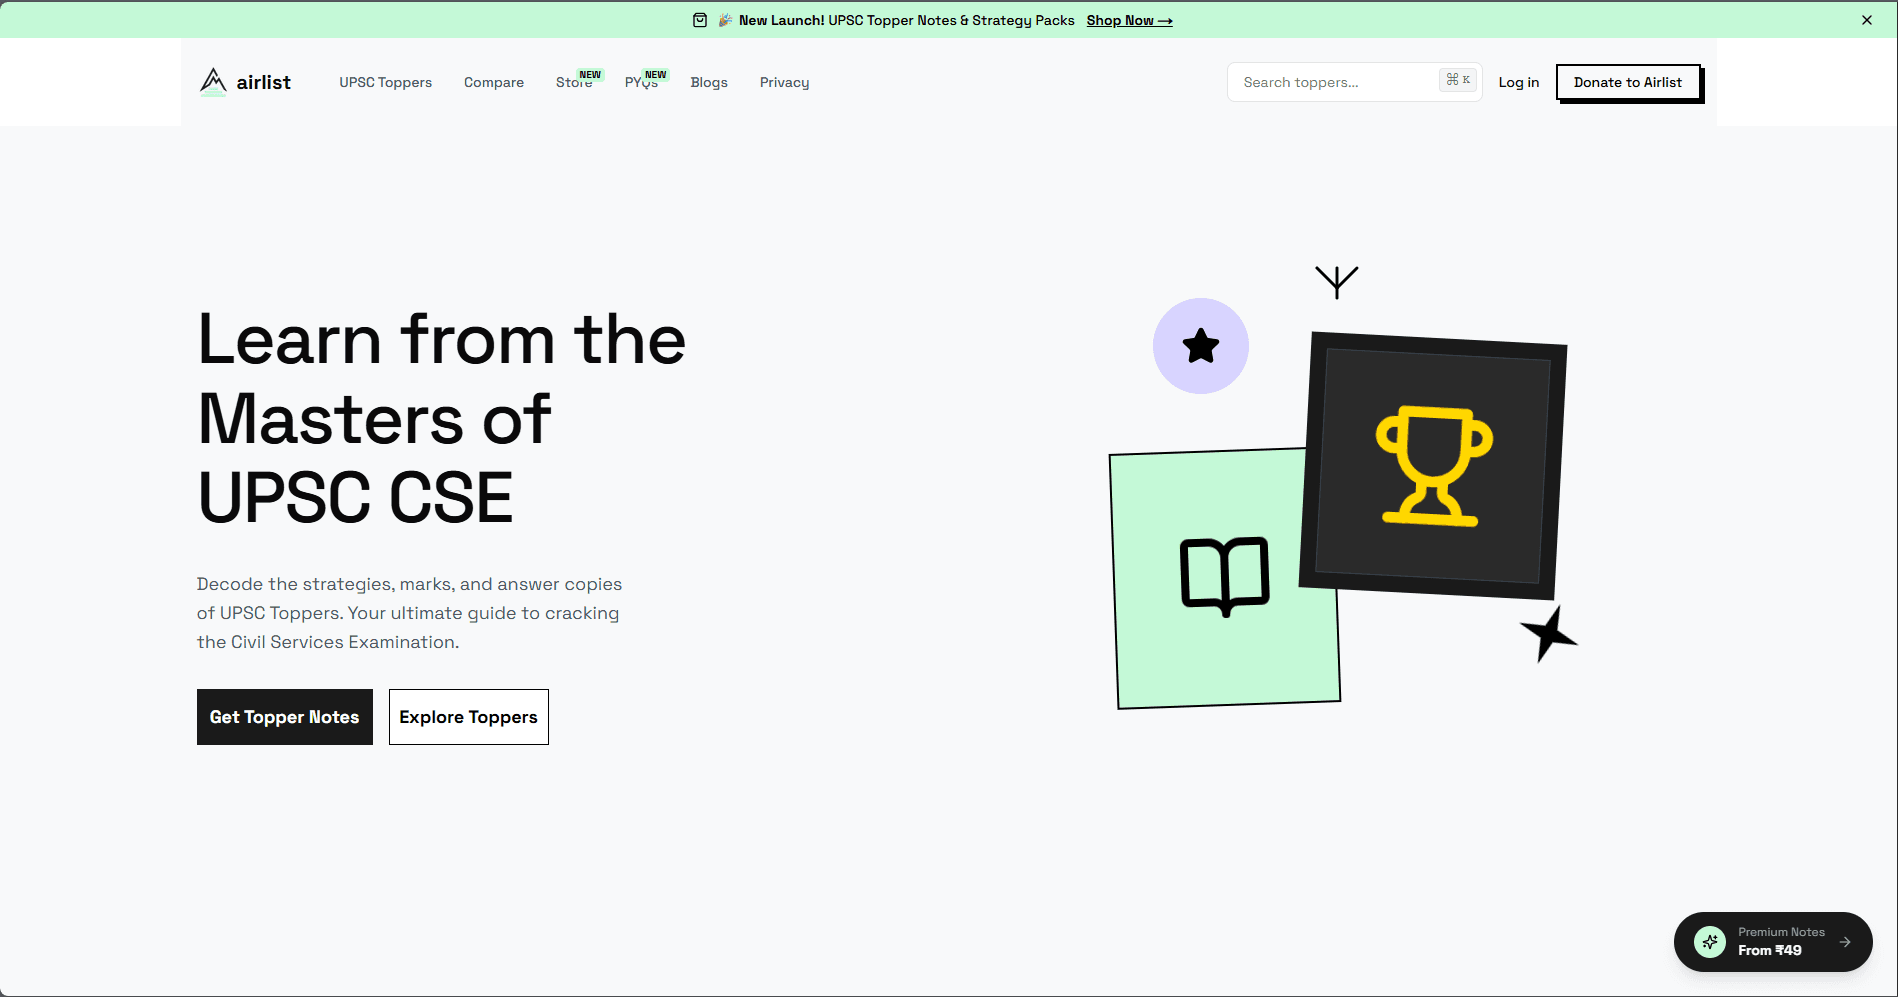
Task: Dismiss the announcement banner with X
Action: (1866, 20)
